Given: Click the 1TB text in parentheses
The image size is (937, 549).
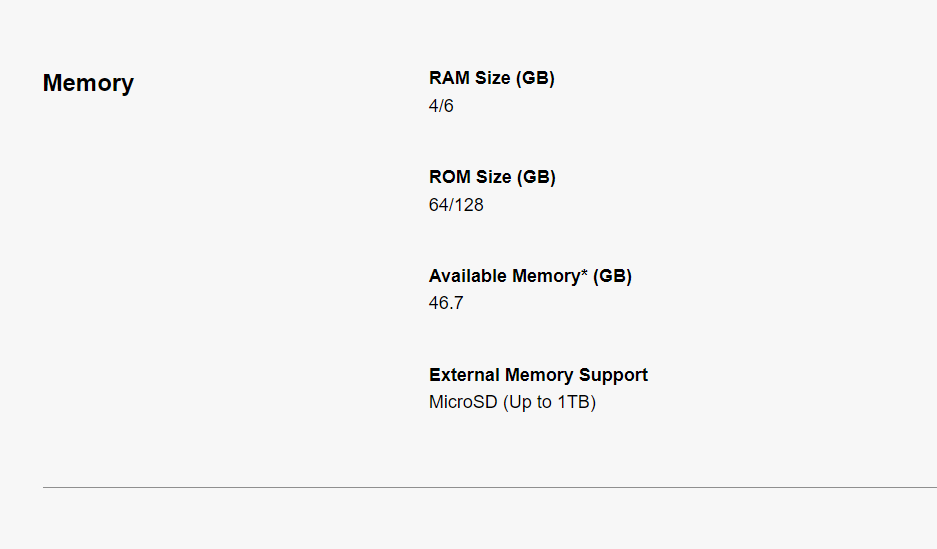Looking at the screenshot, I should coord(574,403).
